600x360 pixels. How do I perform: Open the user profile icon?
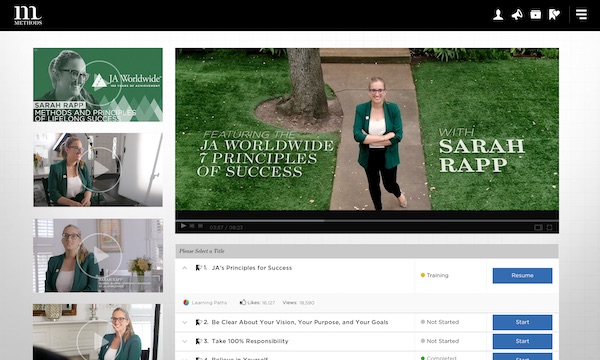coord(498,15)
